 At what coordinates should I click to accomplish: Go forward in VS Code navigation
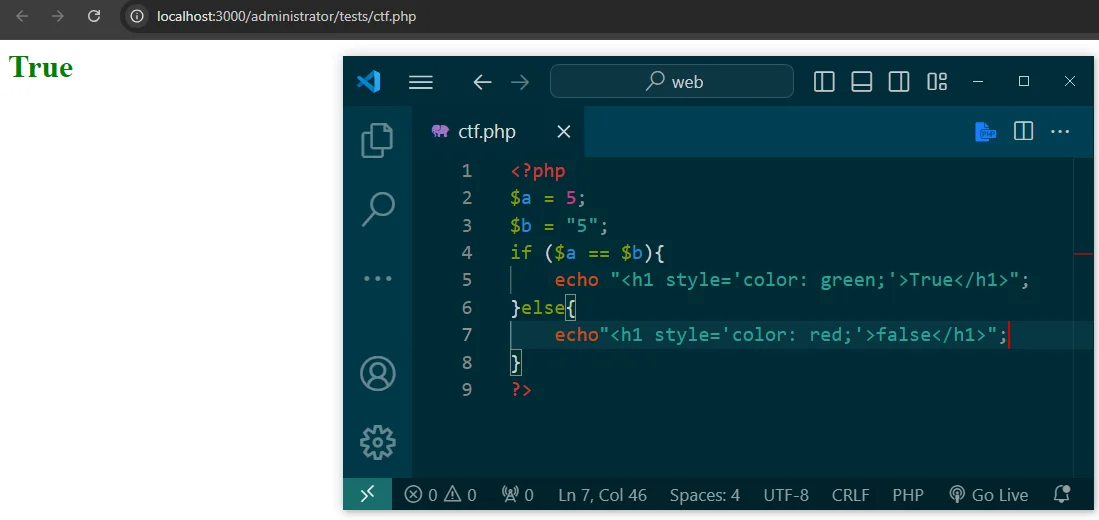click(x=520, y=82)
